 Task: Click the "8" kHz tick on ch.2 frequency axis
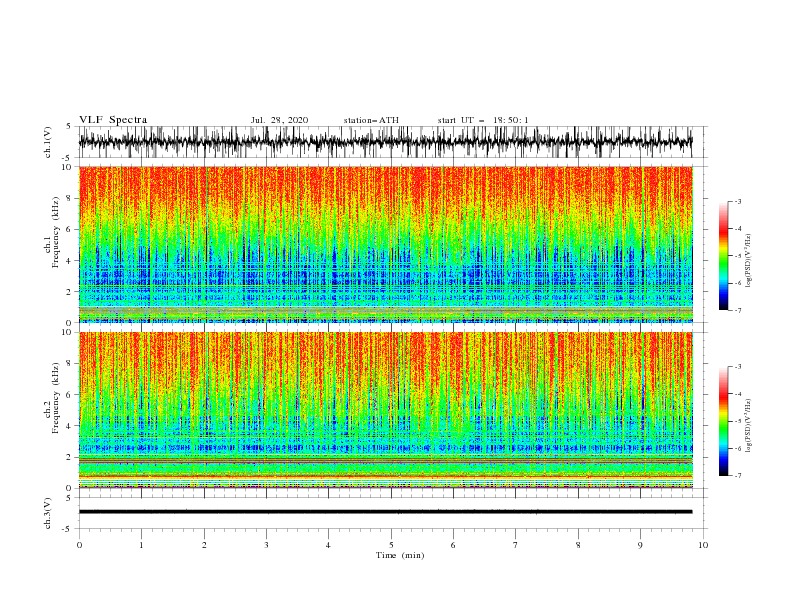tap(69, 364)
